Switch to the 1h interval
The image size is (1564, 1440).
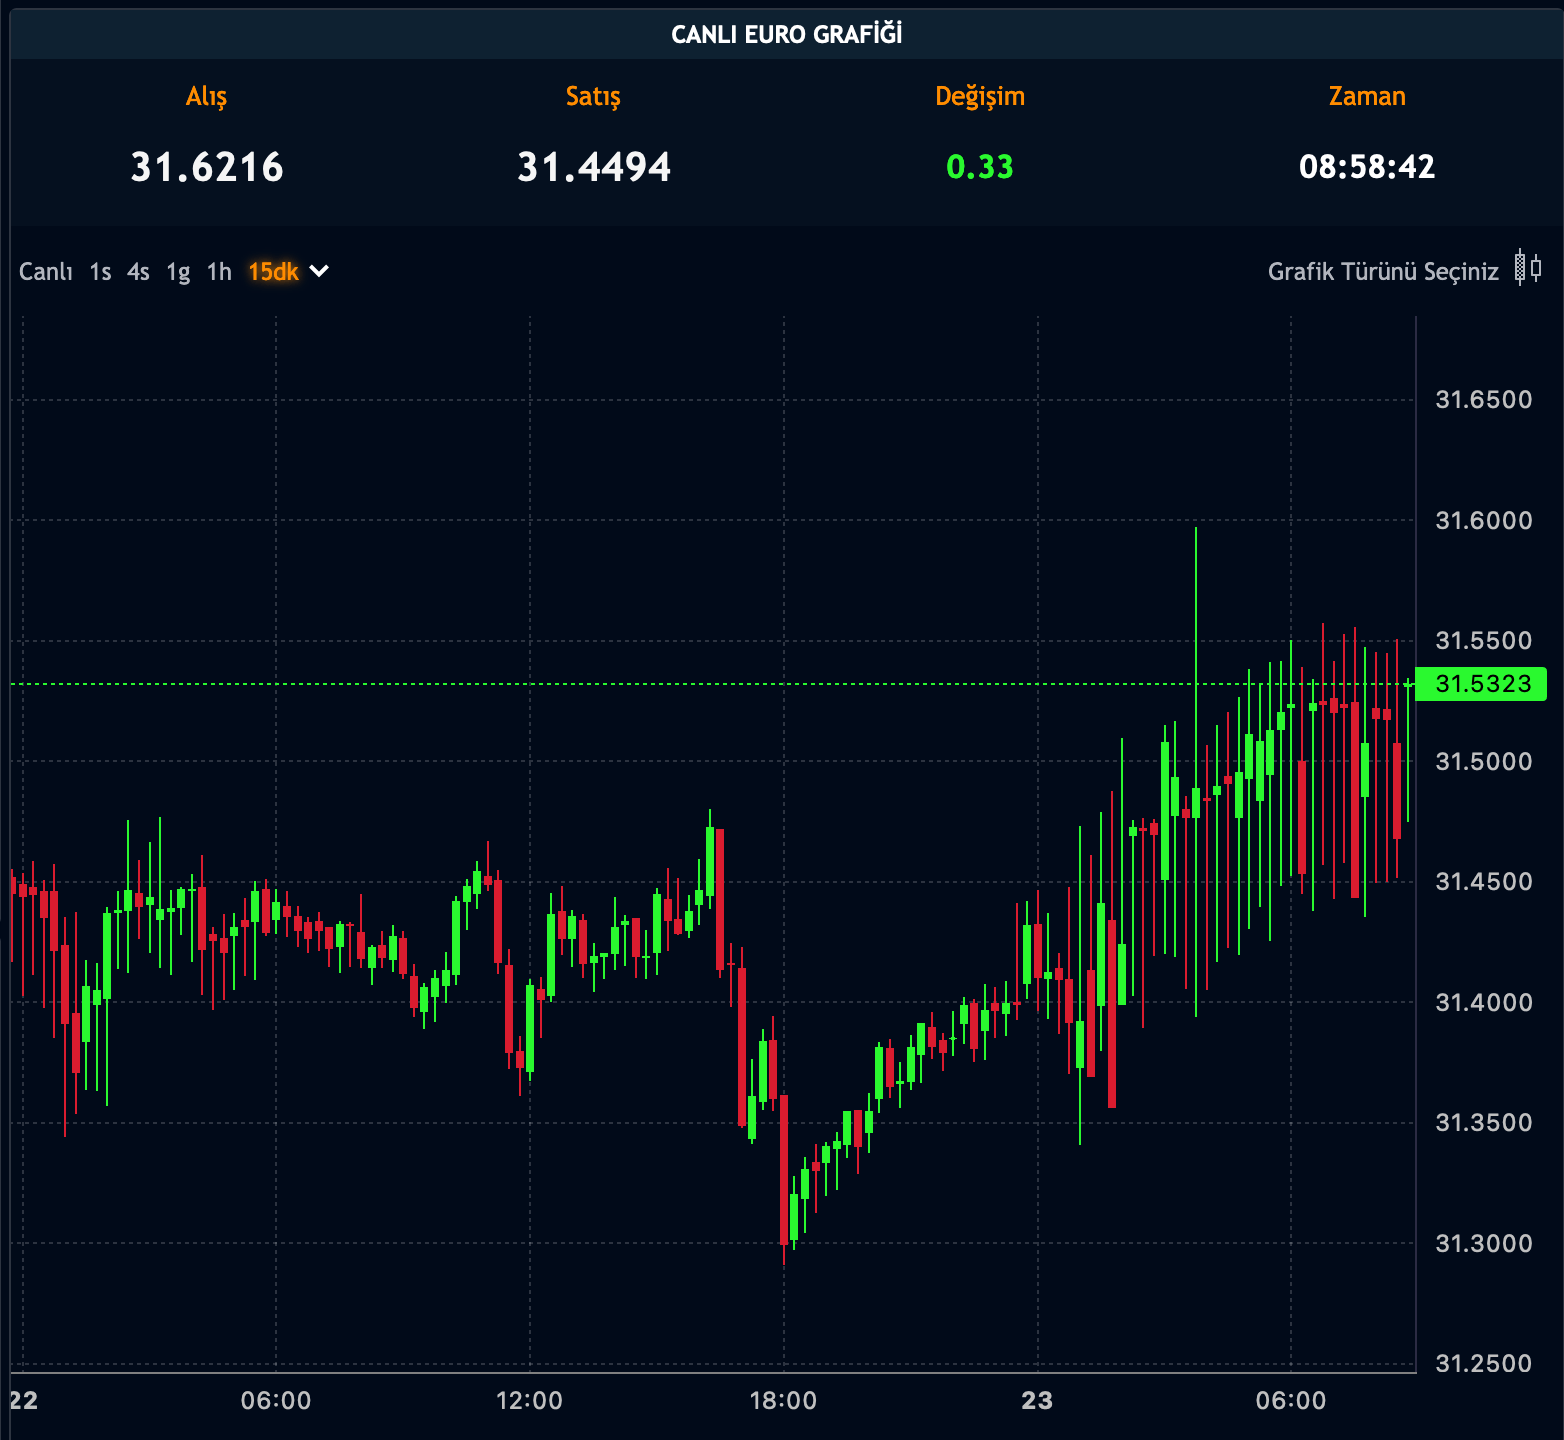coord(219,272)
